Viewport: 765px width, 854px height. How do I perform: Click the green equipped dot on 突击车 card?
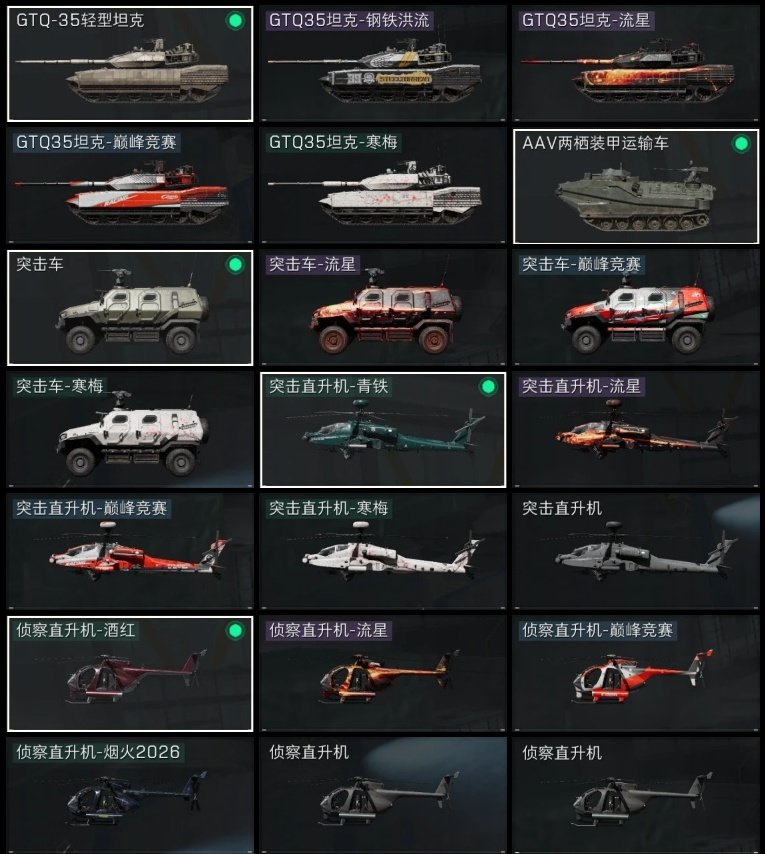point(235,265)
